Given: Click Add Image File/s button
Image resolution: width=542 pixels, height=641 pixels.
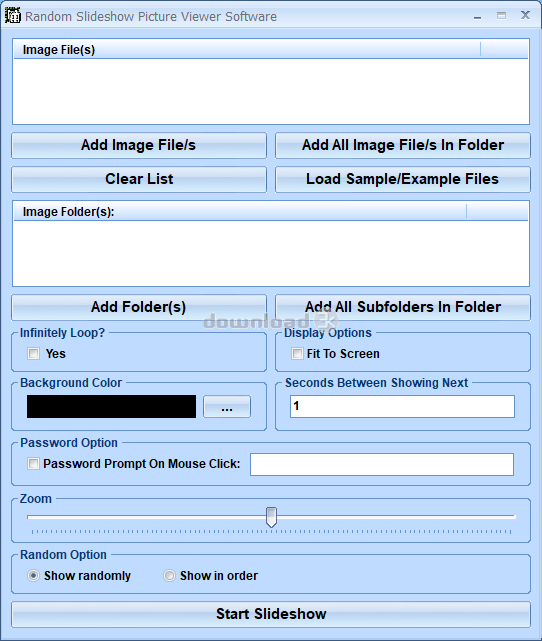Looking at the screenshot, I should pyautogui.click(x=139, y=145).
